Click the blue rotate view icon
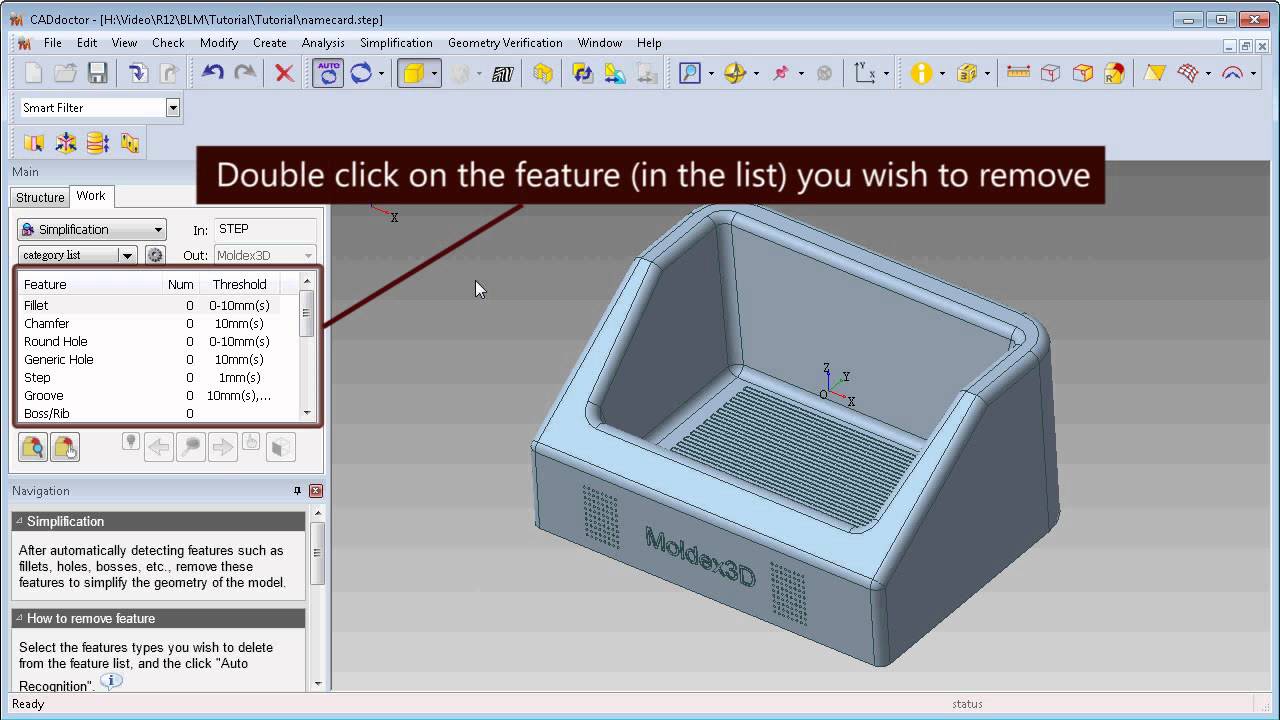The image size is (1280, 720). tap(360, 73)
